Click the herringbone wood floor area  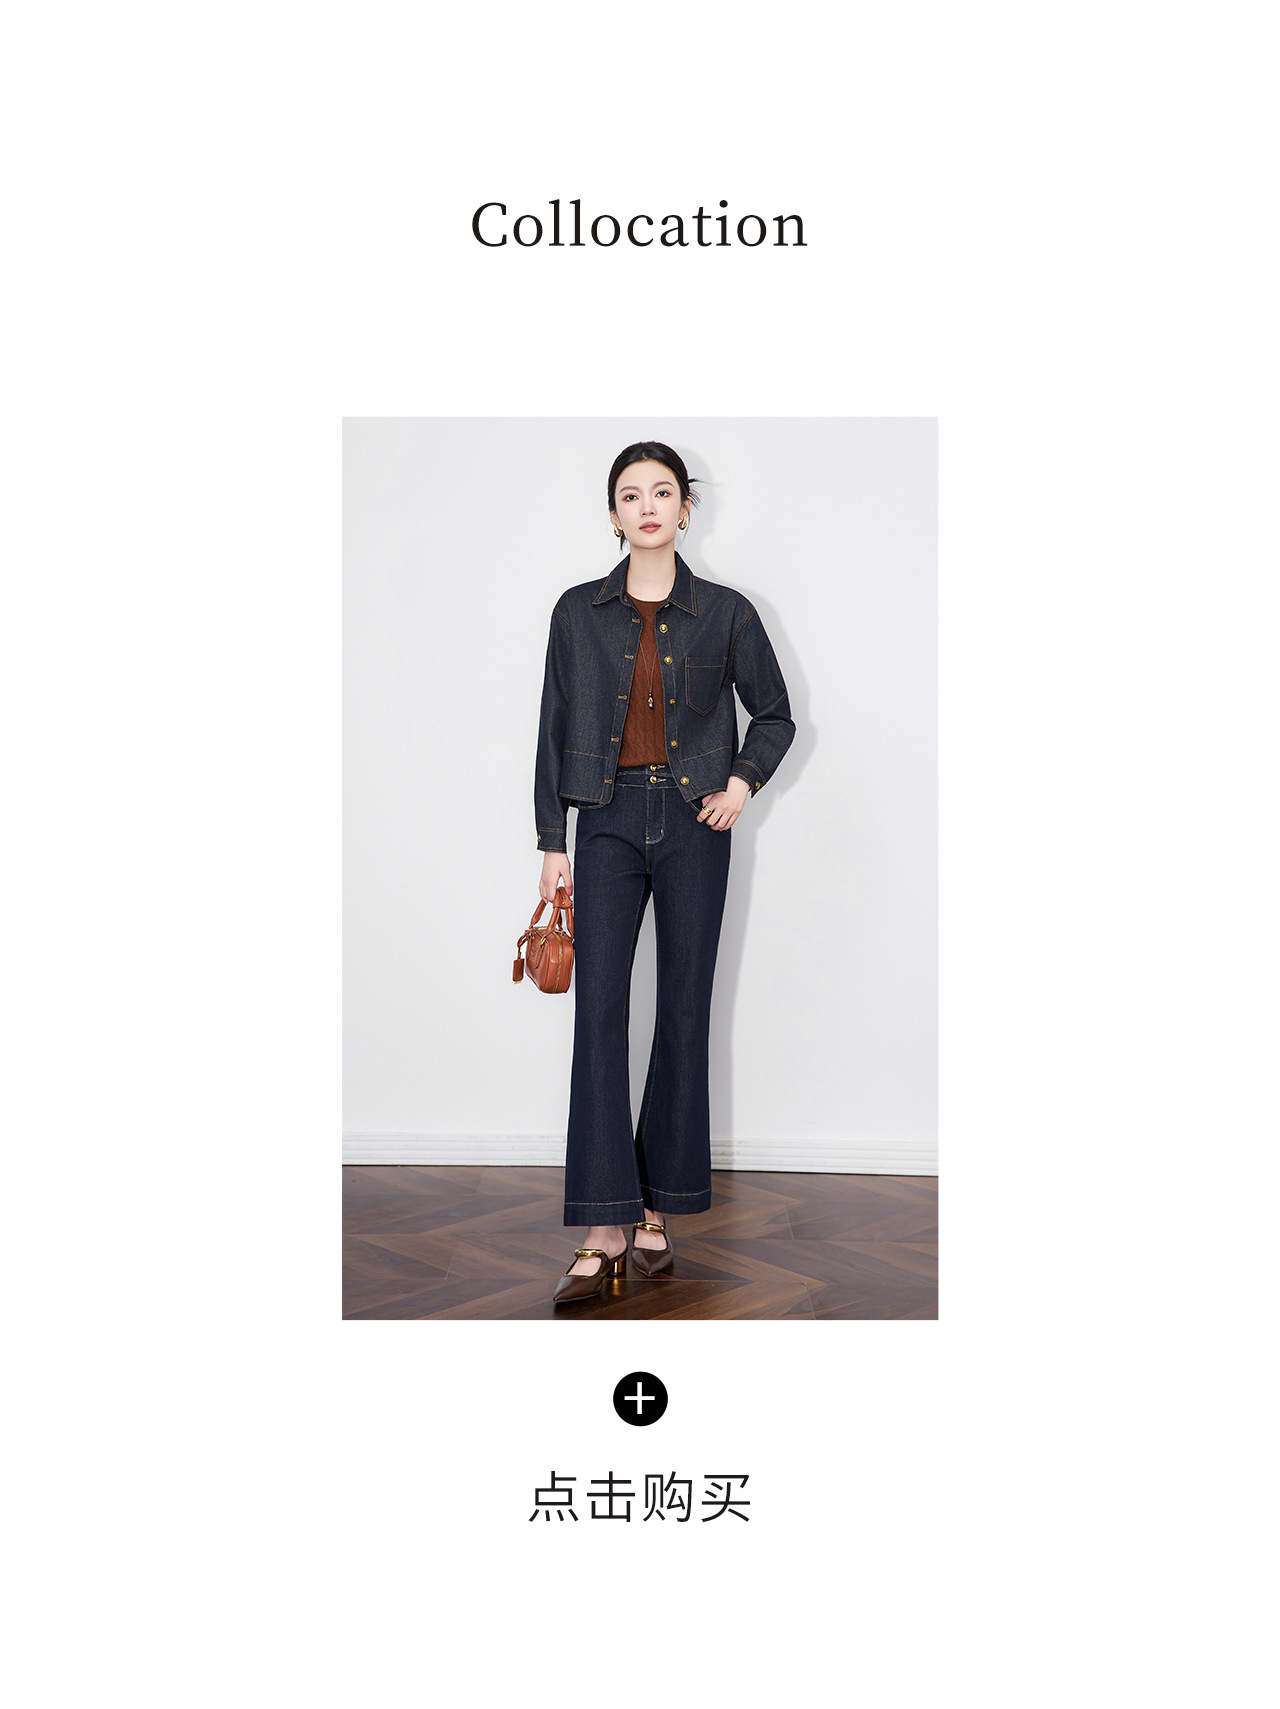640,1245
